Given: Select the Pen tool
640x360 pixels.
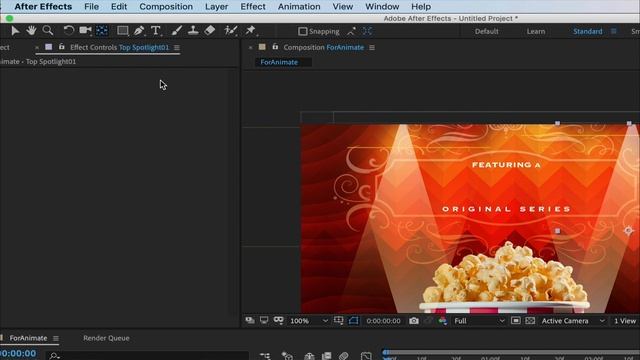Looking at the screenshot, I should point(139,31).
